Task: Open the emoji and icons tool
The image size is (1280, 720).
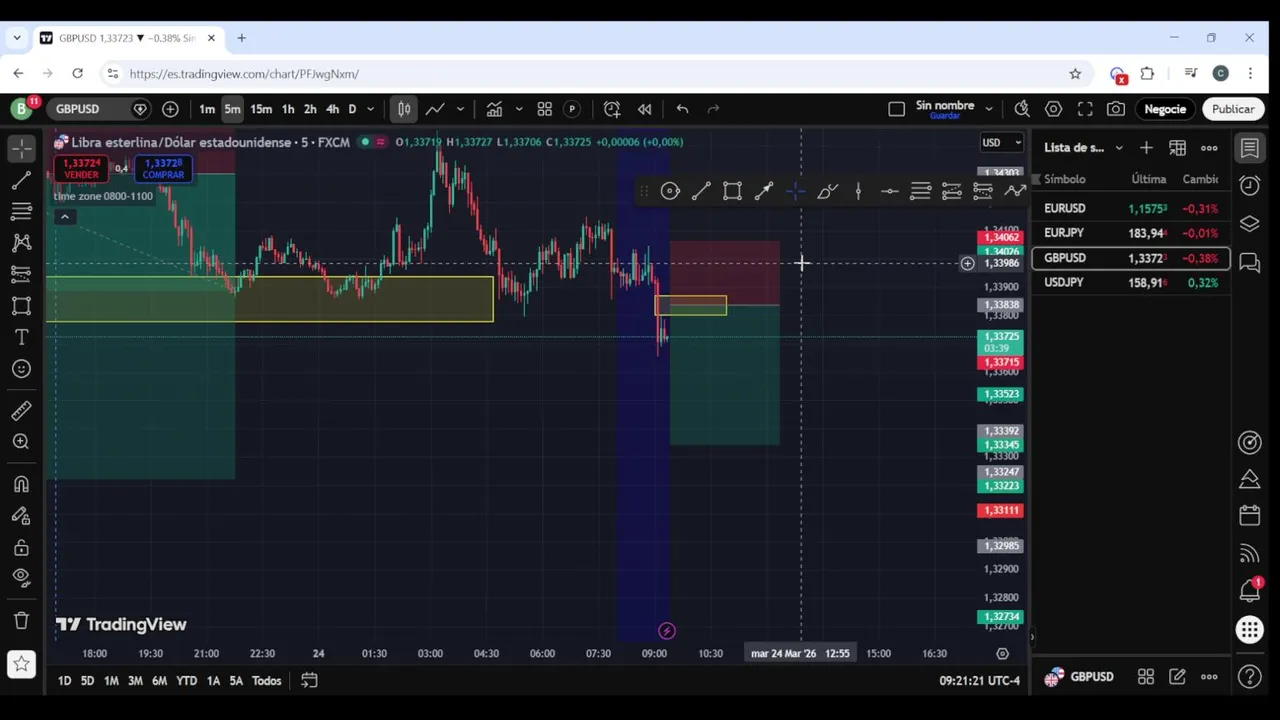Action: click(x=21, y=369)
